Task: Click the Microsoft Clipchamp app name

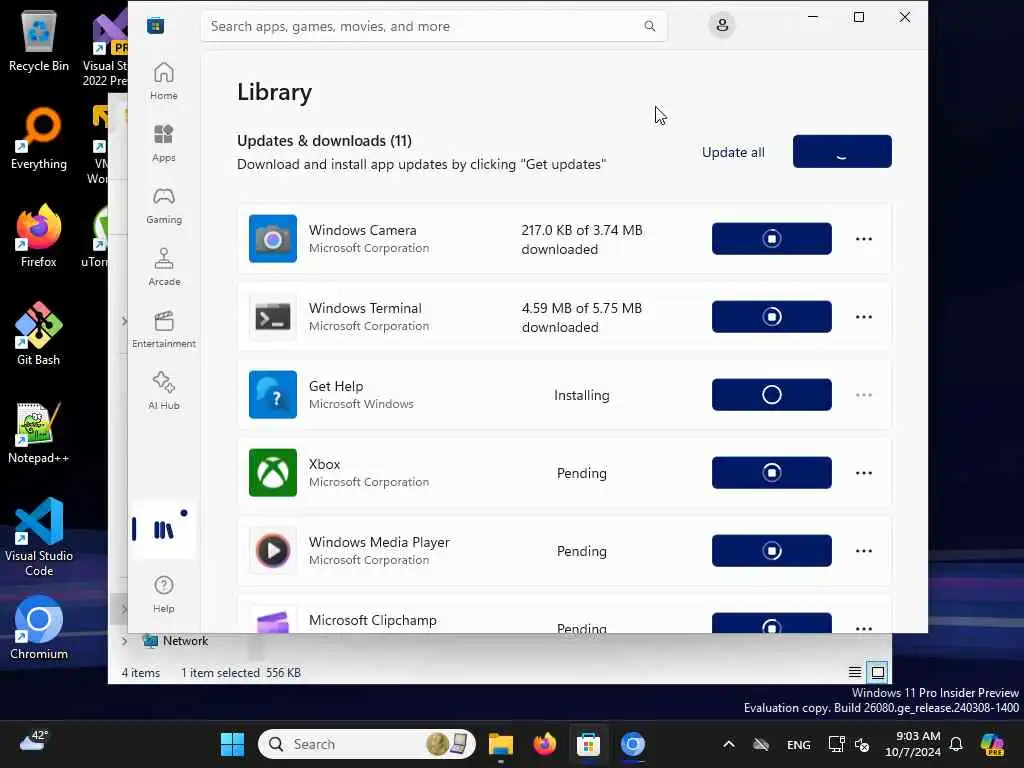Action: coord(372,620)
